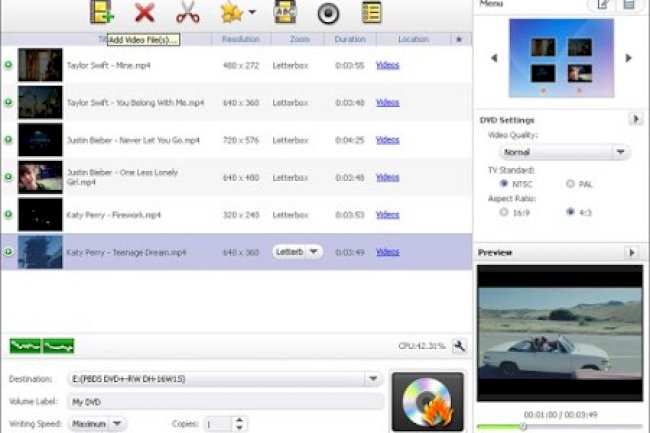Click thumbnail of One Less Lonely Girl.mp4
This screenshot has width=650, height=433.
click(x=40, y=177)
